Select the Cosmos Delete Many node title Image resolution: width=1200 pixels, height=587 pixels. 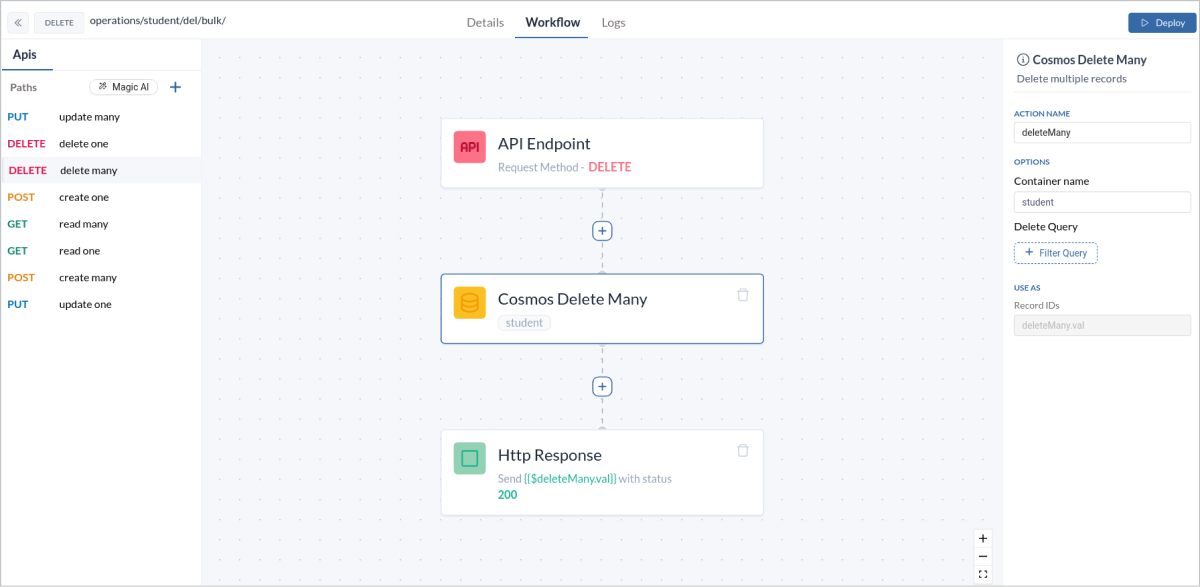[x=572, y=299]
